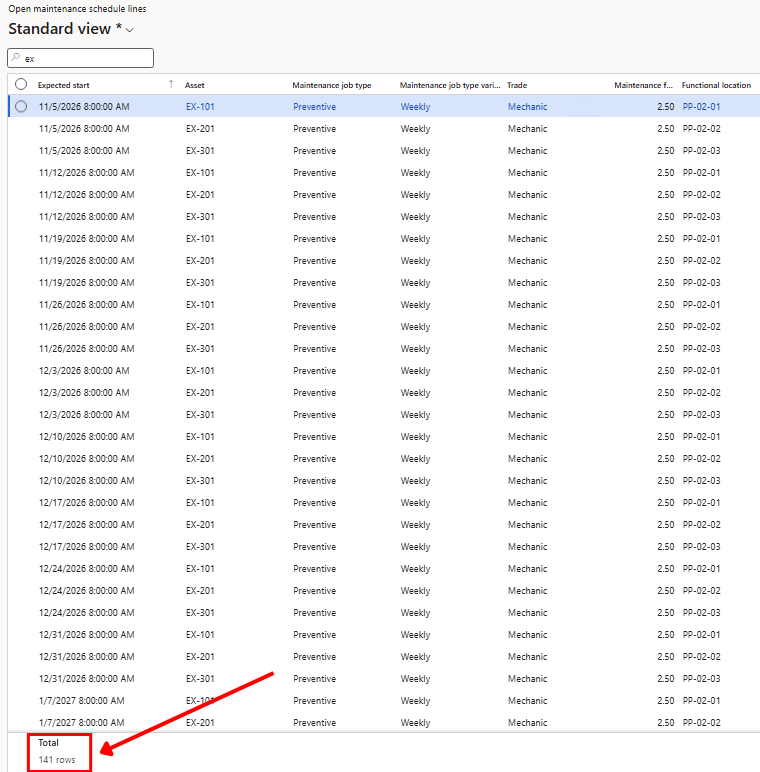Sort by the Expected start column header
This screenshot has height=772, width=760.
point(63,85)
